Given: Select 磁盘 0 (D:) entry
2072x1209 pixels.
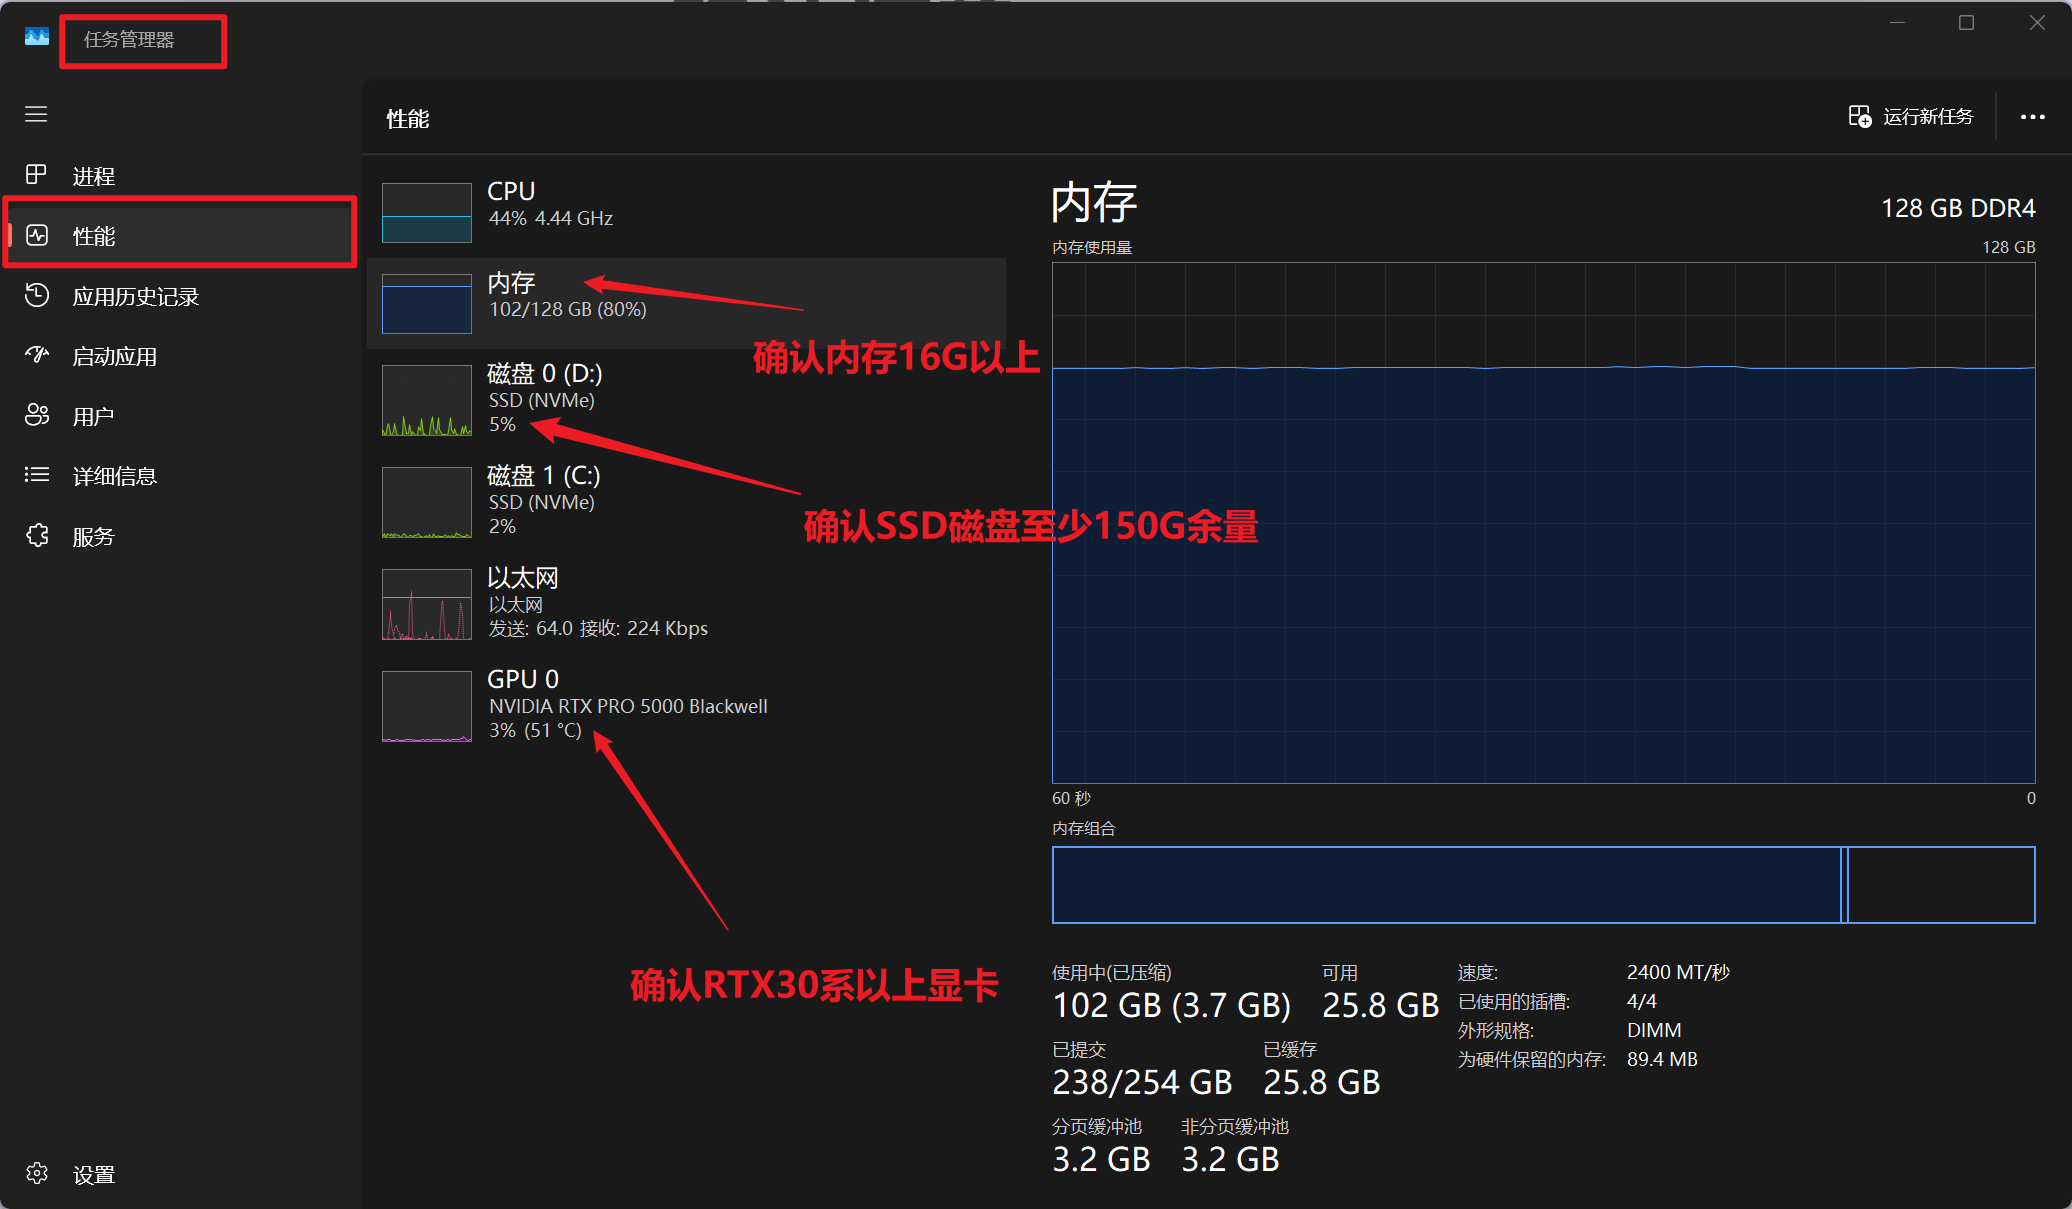Looking at the screenshot, I should (x=686, y=399).
